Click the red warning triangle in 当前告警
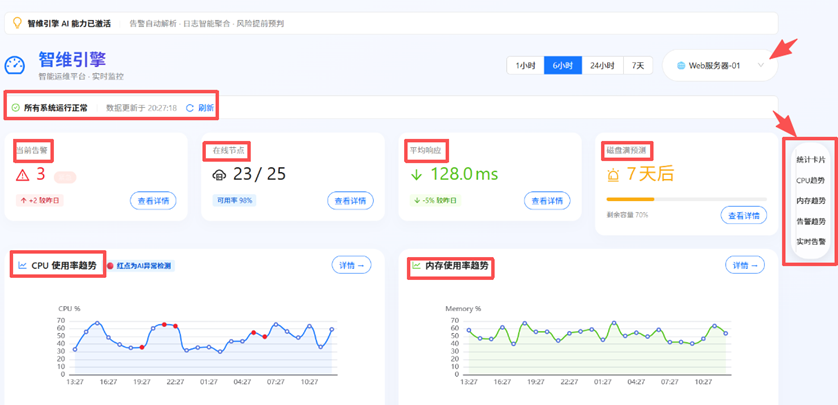The height and width of the screenshot is (405, 838). coord(22,175)
